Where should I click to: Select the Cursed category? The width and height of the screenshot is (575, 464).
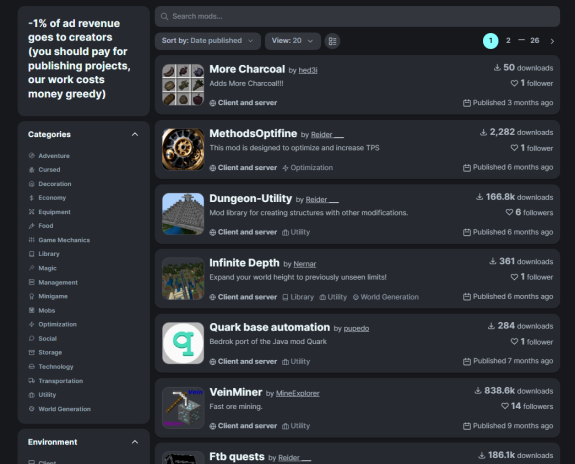coord(44,169)
